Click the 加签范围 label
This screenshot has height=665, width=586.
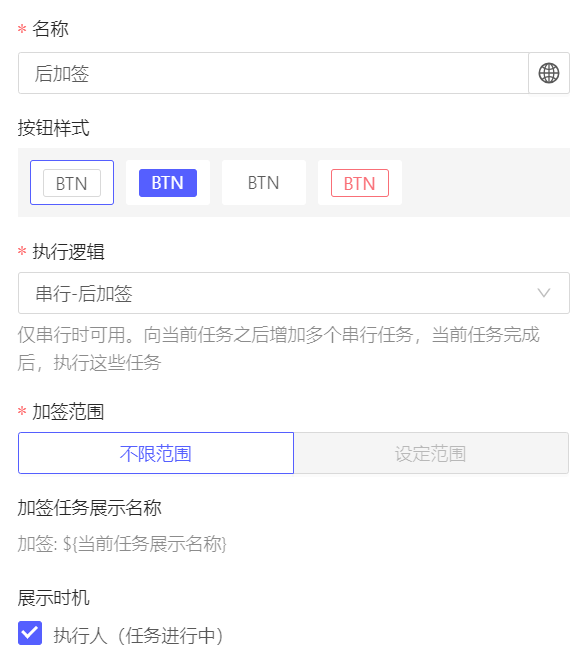point(68,411)
